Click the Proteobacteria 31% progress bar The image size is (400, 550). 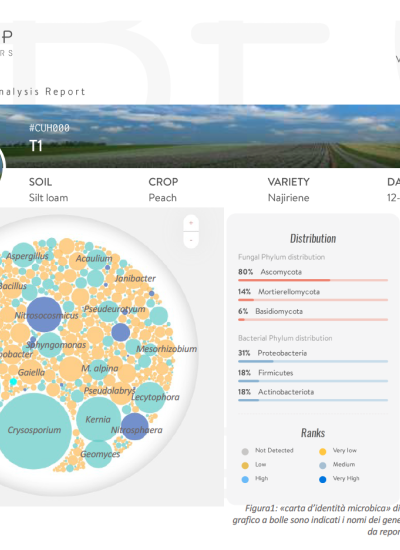point(313,361)
